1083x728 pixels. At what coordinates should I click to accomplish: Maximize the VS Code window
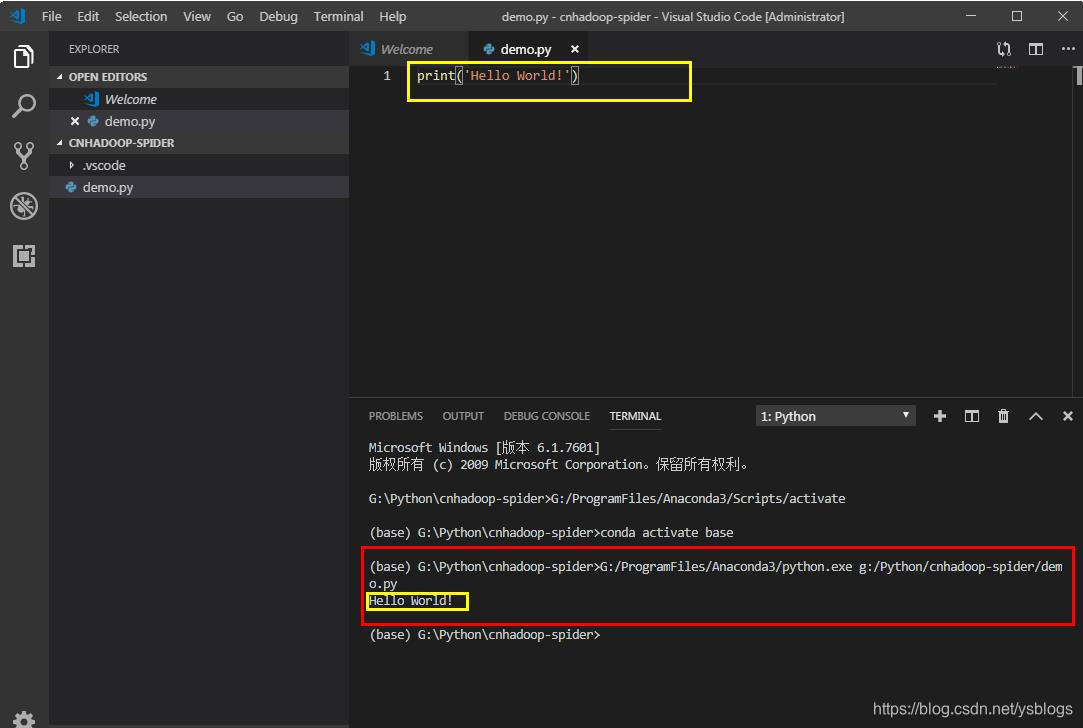[1017, 16]
